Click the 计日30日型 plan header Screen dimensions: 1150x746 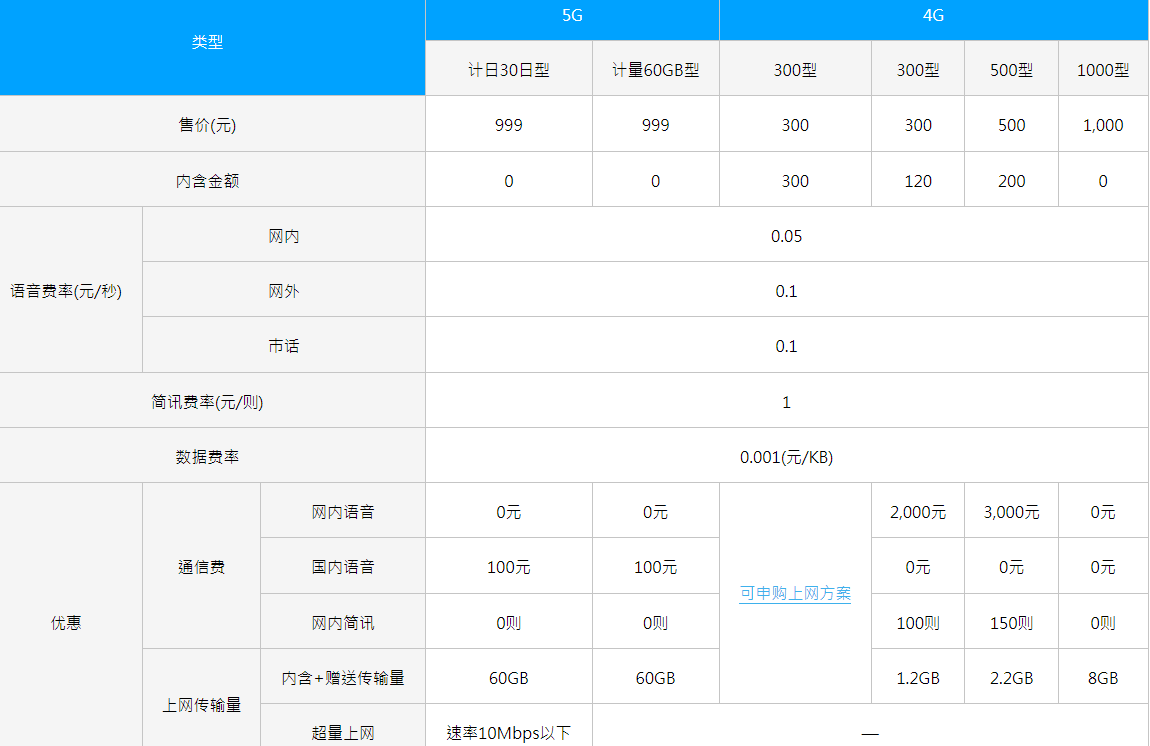pyautogui.click(x=509, y=70)
